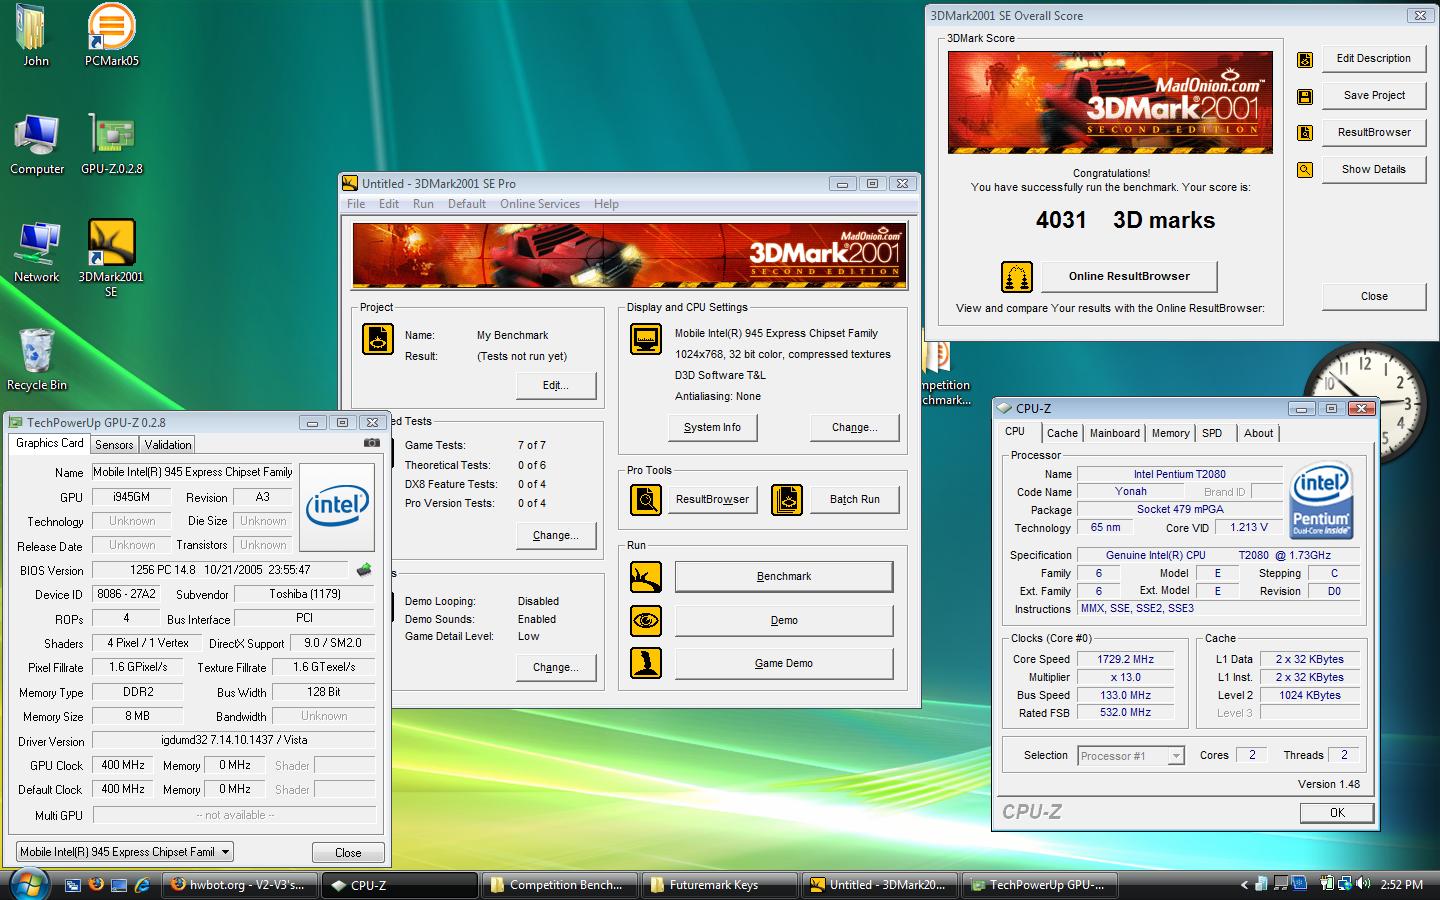This screenshot has width=1440, height=900.
Task: Click Futuremark Keys taskbar button
Action: pos(719,885)
